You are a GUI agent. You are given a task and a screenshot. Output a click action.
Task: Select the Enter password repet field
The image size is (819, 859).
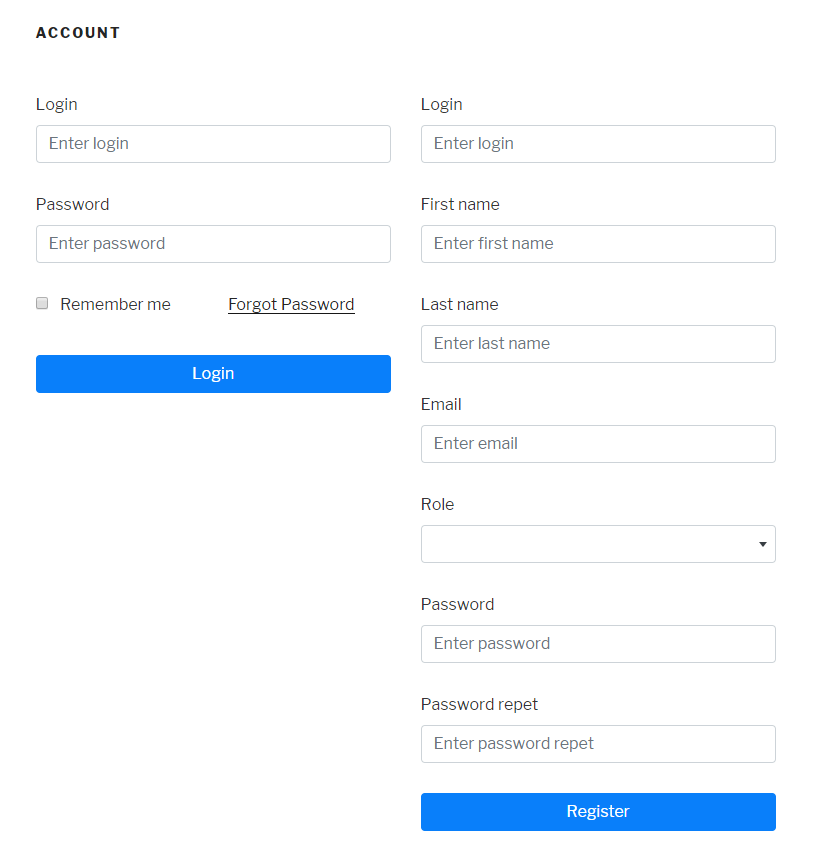pos(598,744)
